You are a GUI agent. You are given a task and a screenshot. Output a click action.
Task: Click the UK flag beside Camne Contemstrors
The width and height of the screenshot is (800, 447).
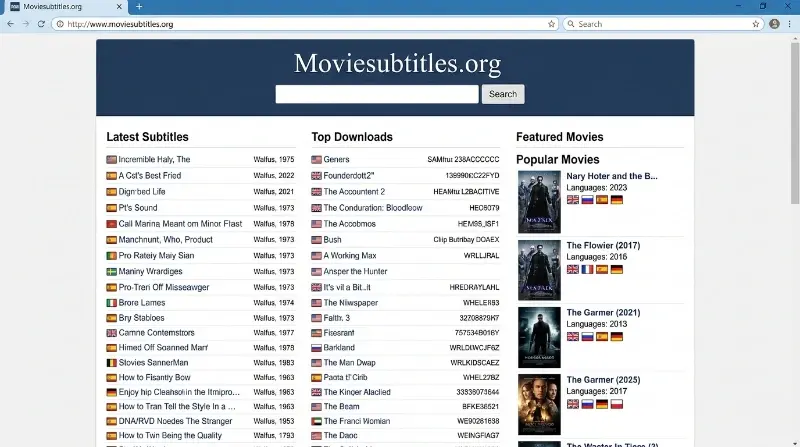(111, 333)
